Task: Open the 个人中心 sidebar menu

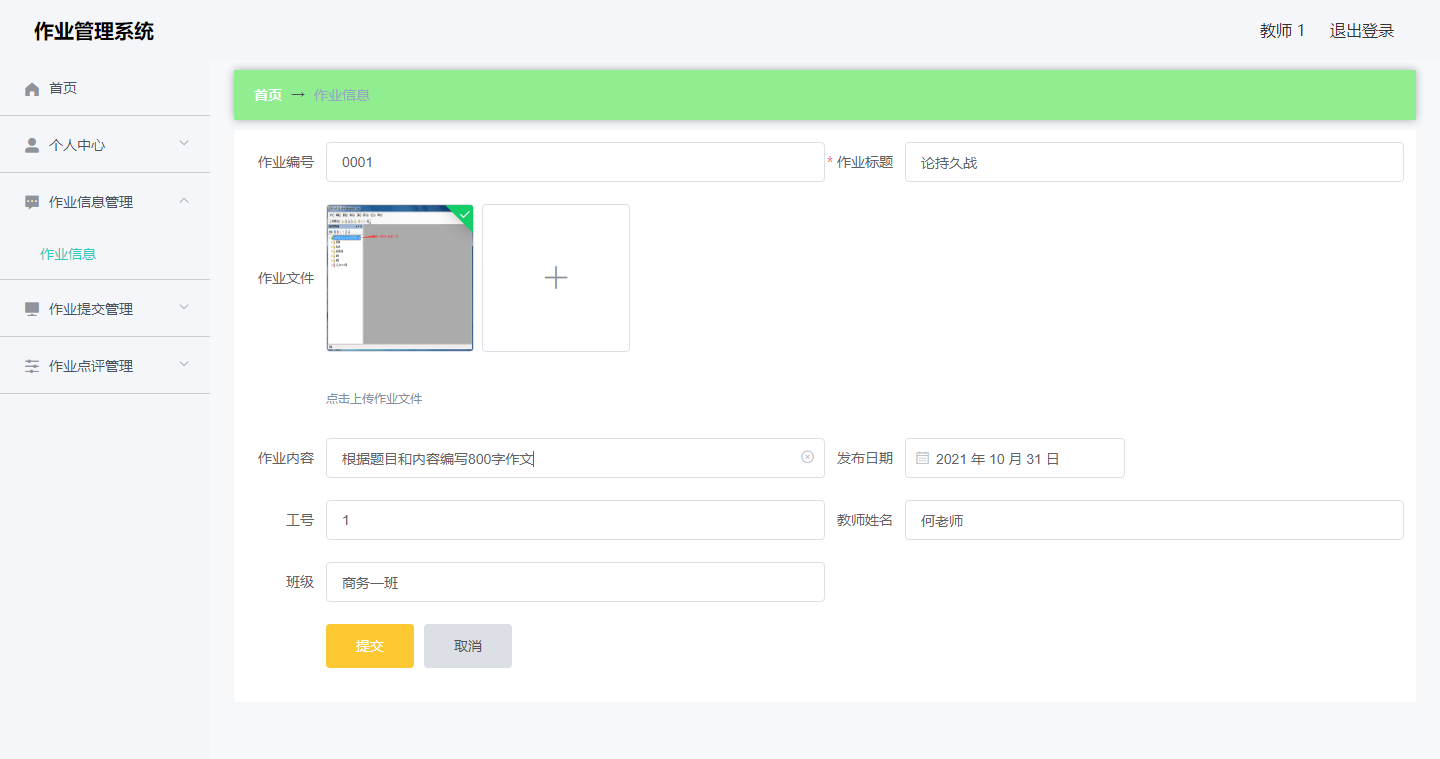Action: pyautogui.click(x=105, y=145)
